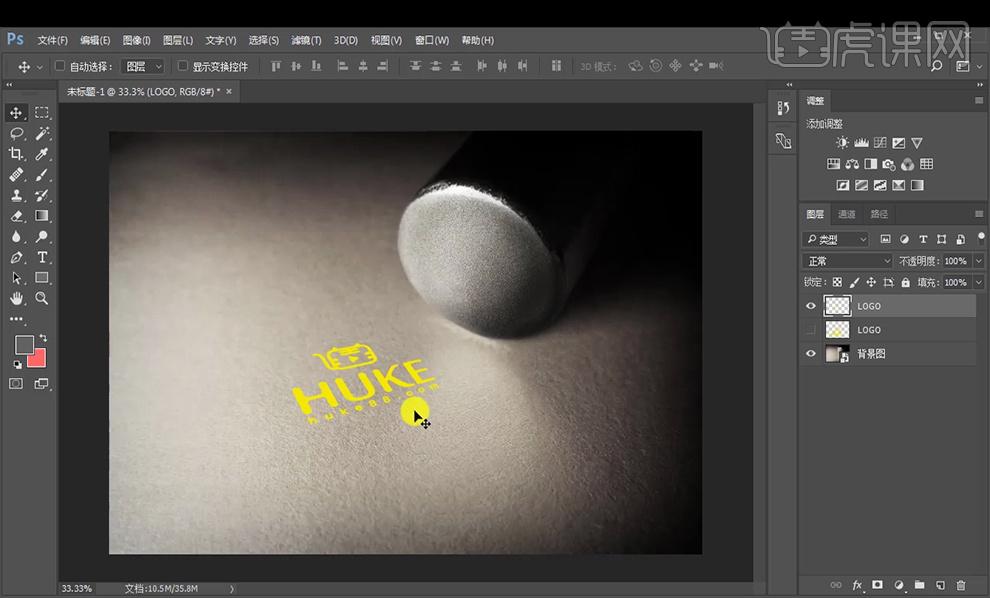Open layer filter 类型 dropdown

coord(835,239)
